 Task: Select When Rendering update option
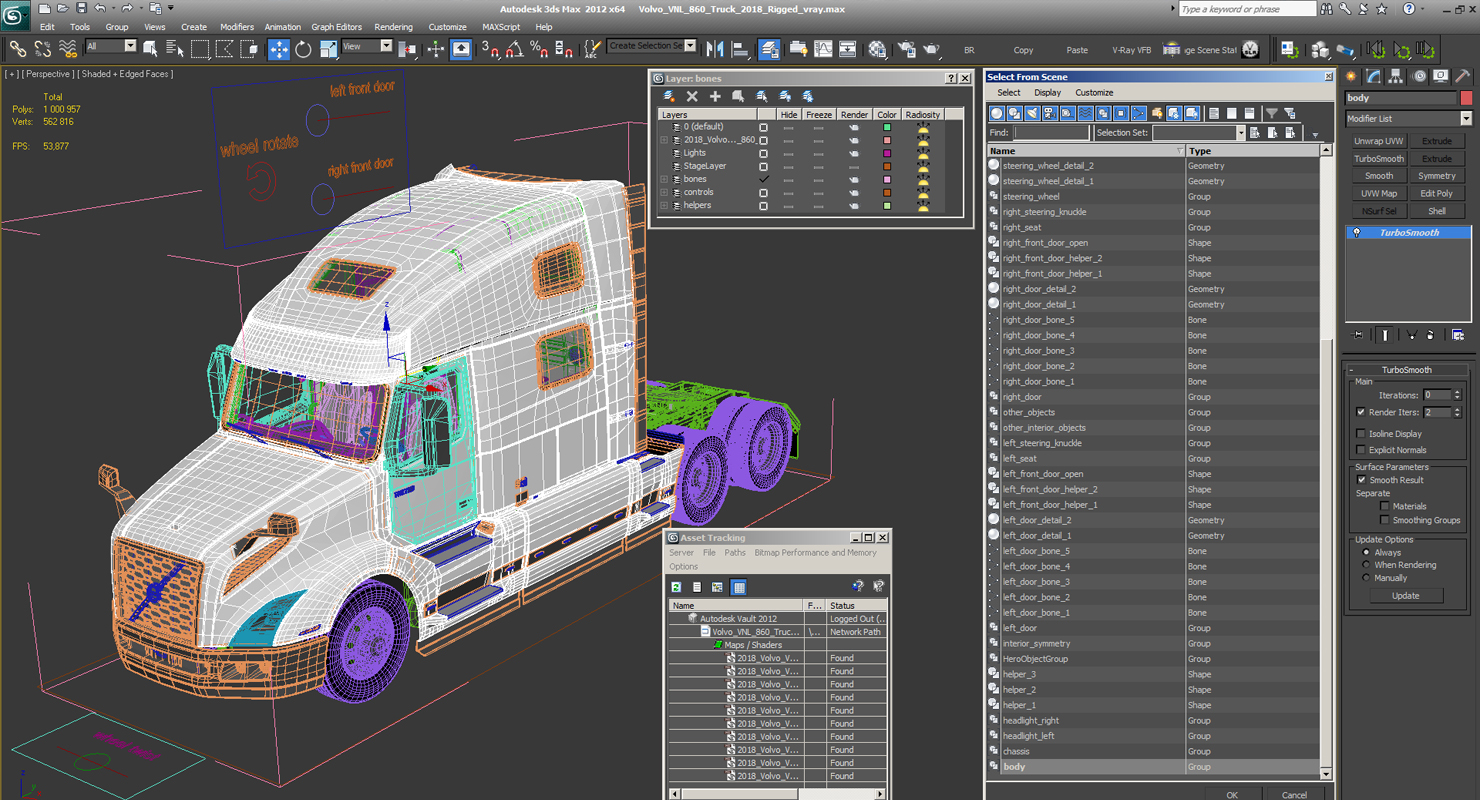coord(1366,565)
